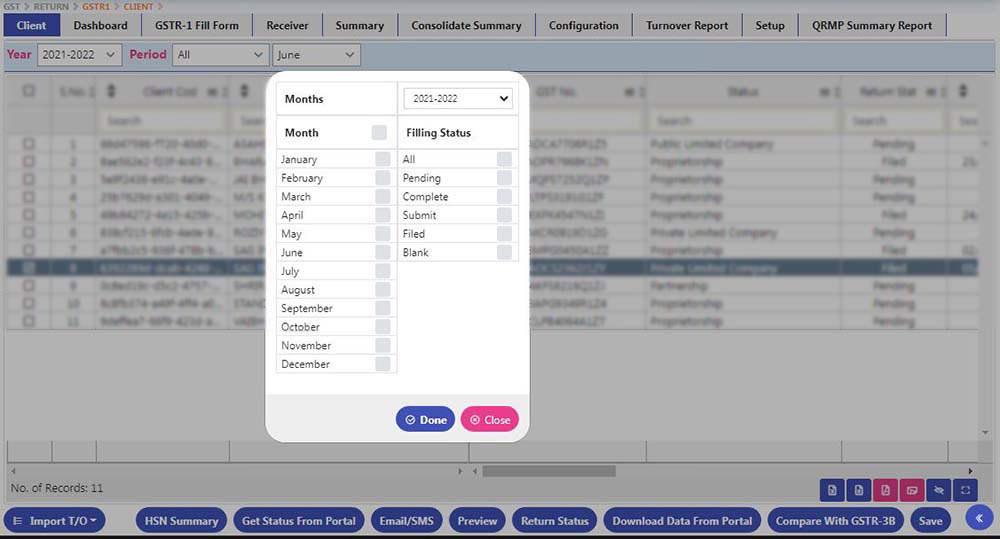Click the grid's right scroll arrow
Screen dimensions: 1000x539
pos(970,471)
